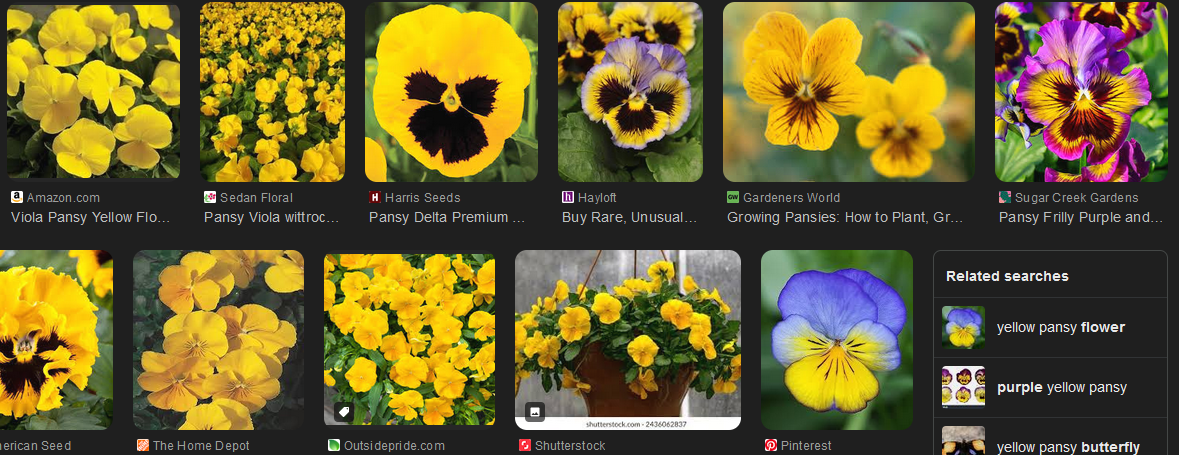
Task: Click the Gardeners World source name
Action: (x=792, y=198)
